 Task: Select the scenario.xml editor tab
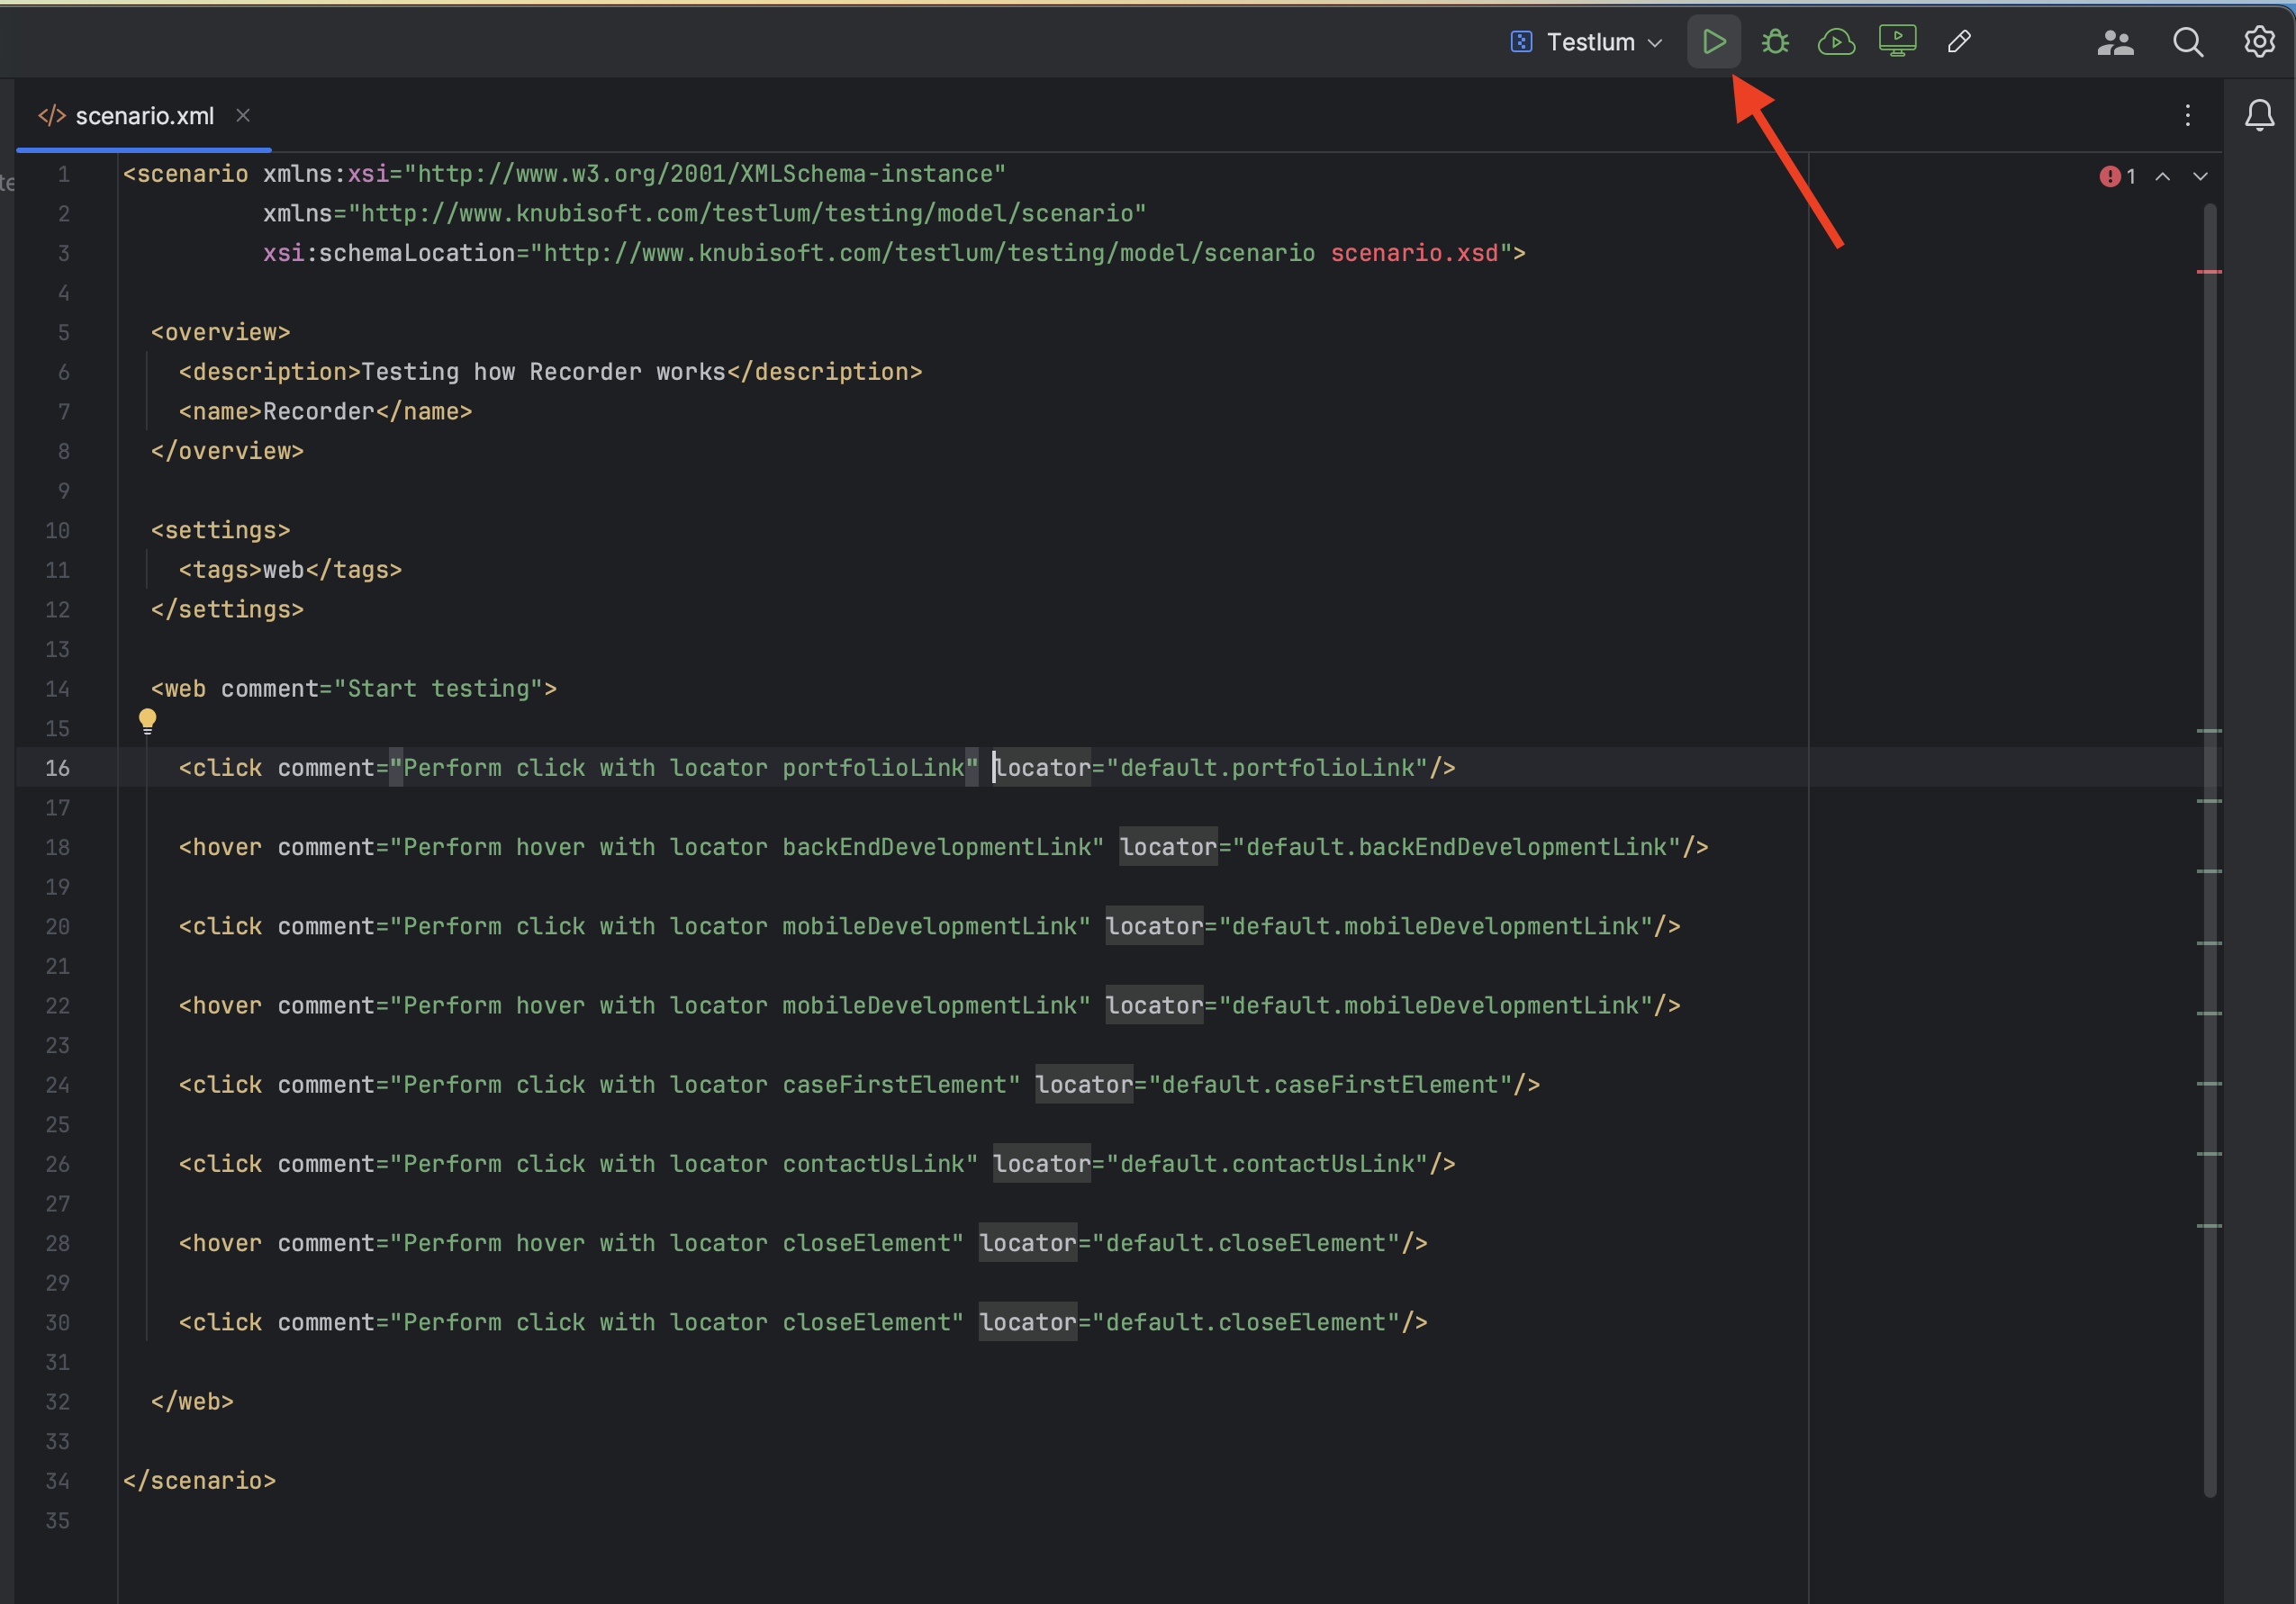coord(144,116)
